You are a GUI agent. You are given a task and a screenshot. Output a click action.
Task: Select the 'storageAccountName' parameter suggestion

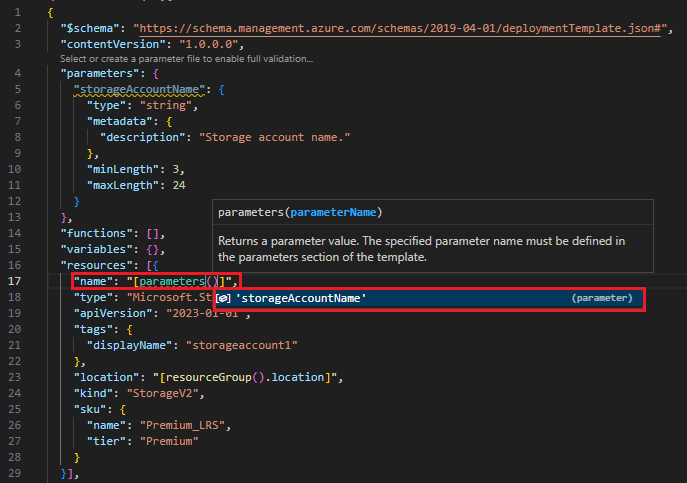429,298
